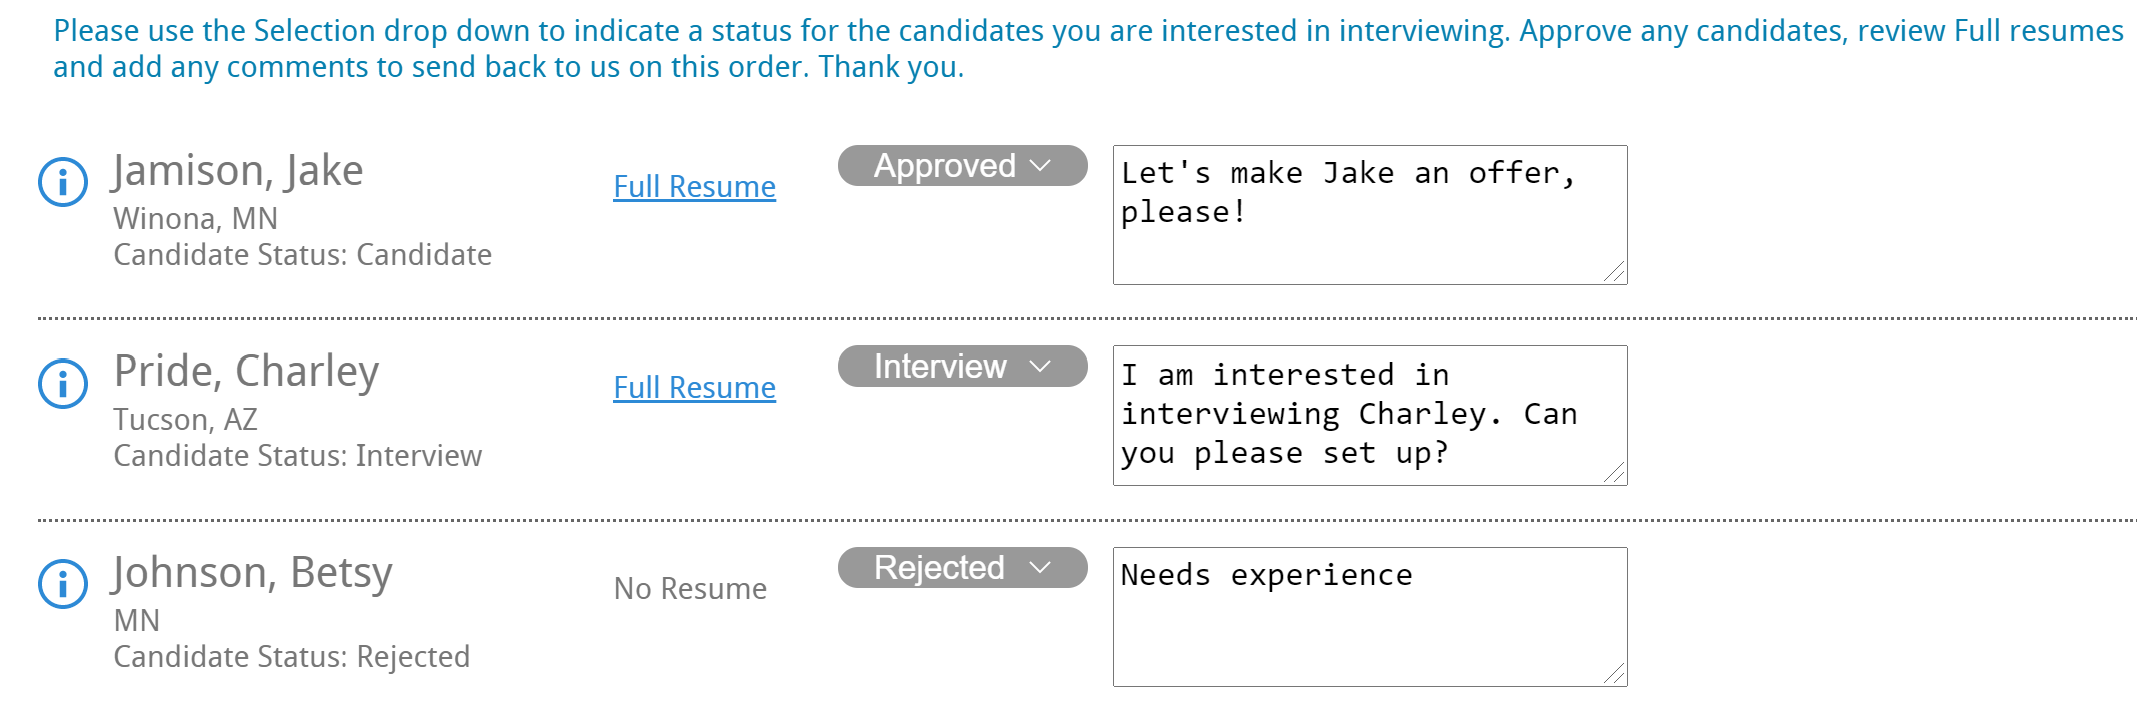
Task: View Charley Pride's Full Resume
Action: [x=694, y=388]
